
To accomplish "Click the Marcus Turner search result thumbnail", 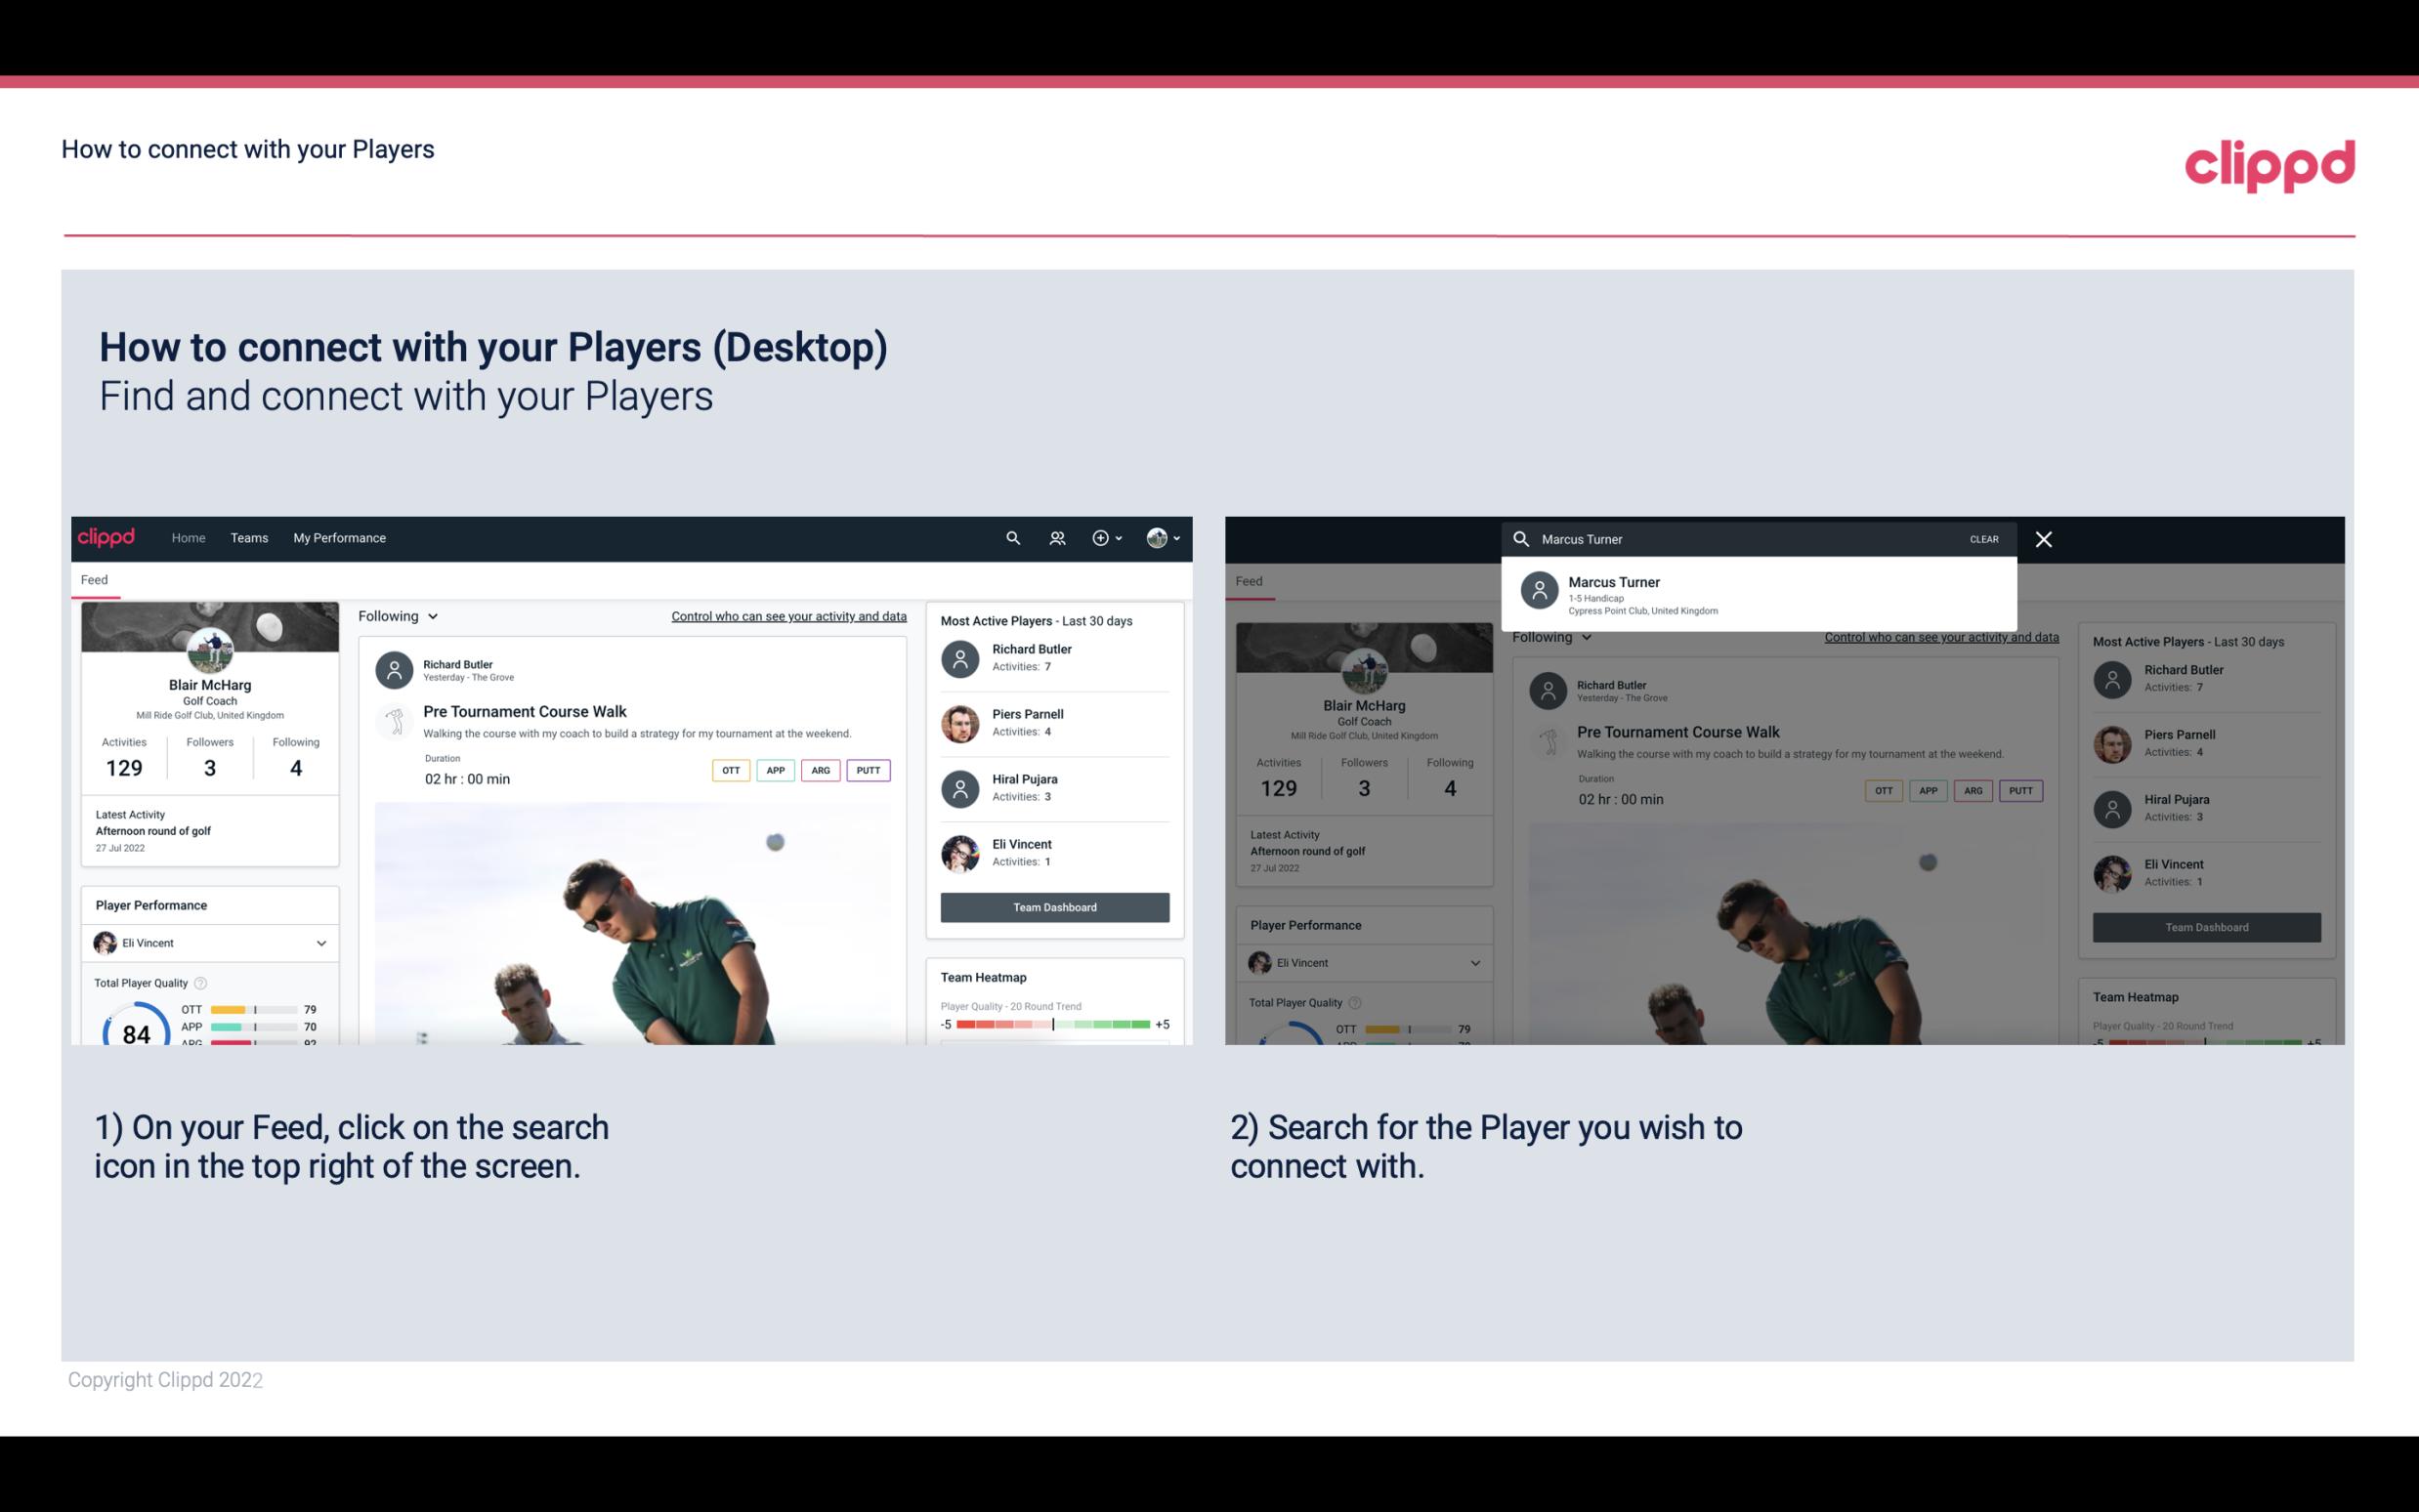I will click(1538, 592).
